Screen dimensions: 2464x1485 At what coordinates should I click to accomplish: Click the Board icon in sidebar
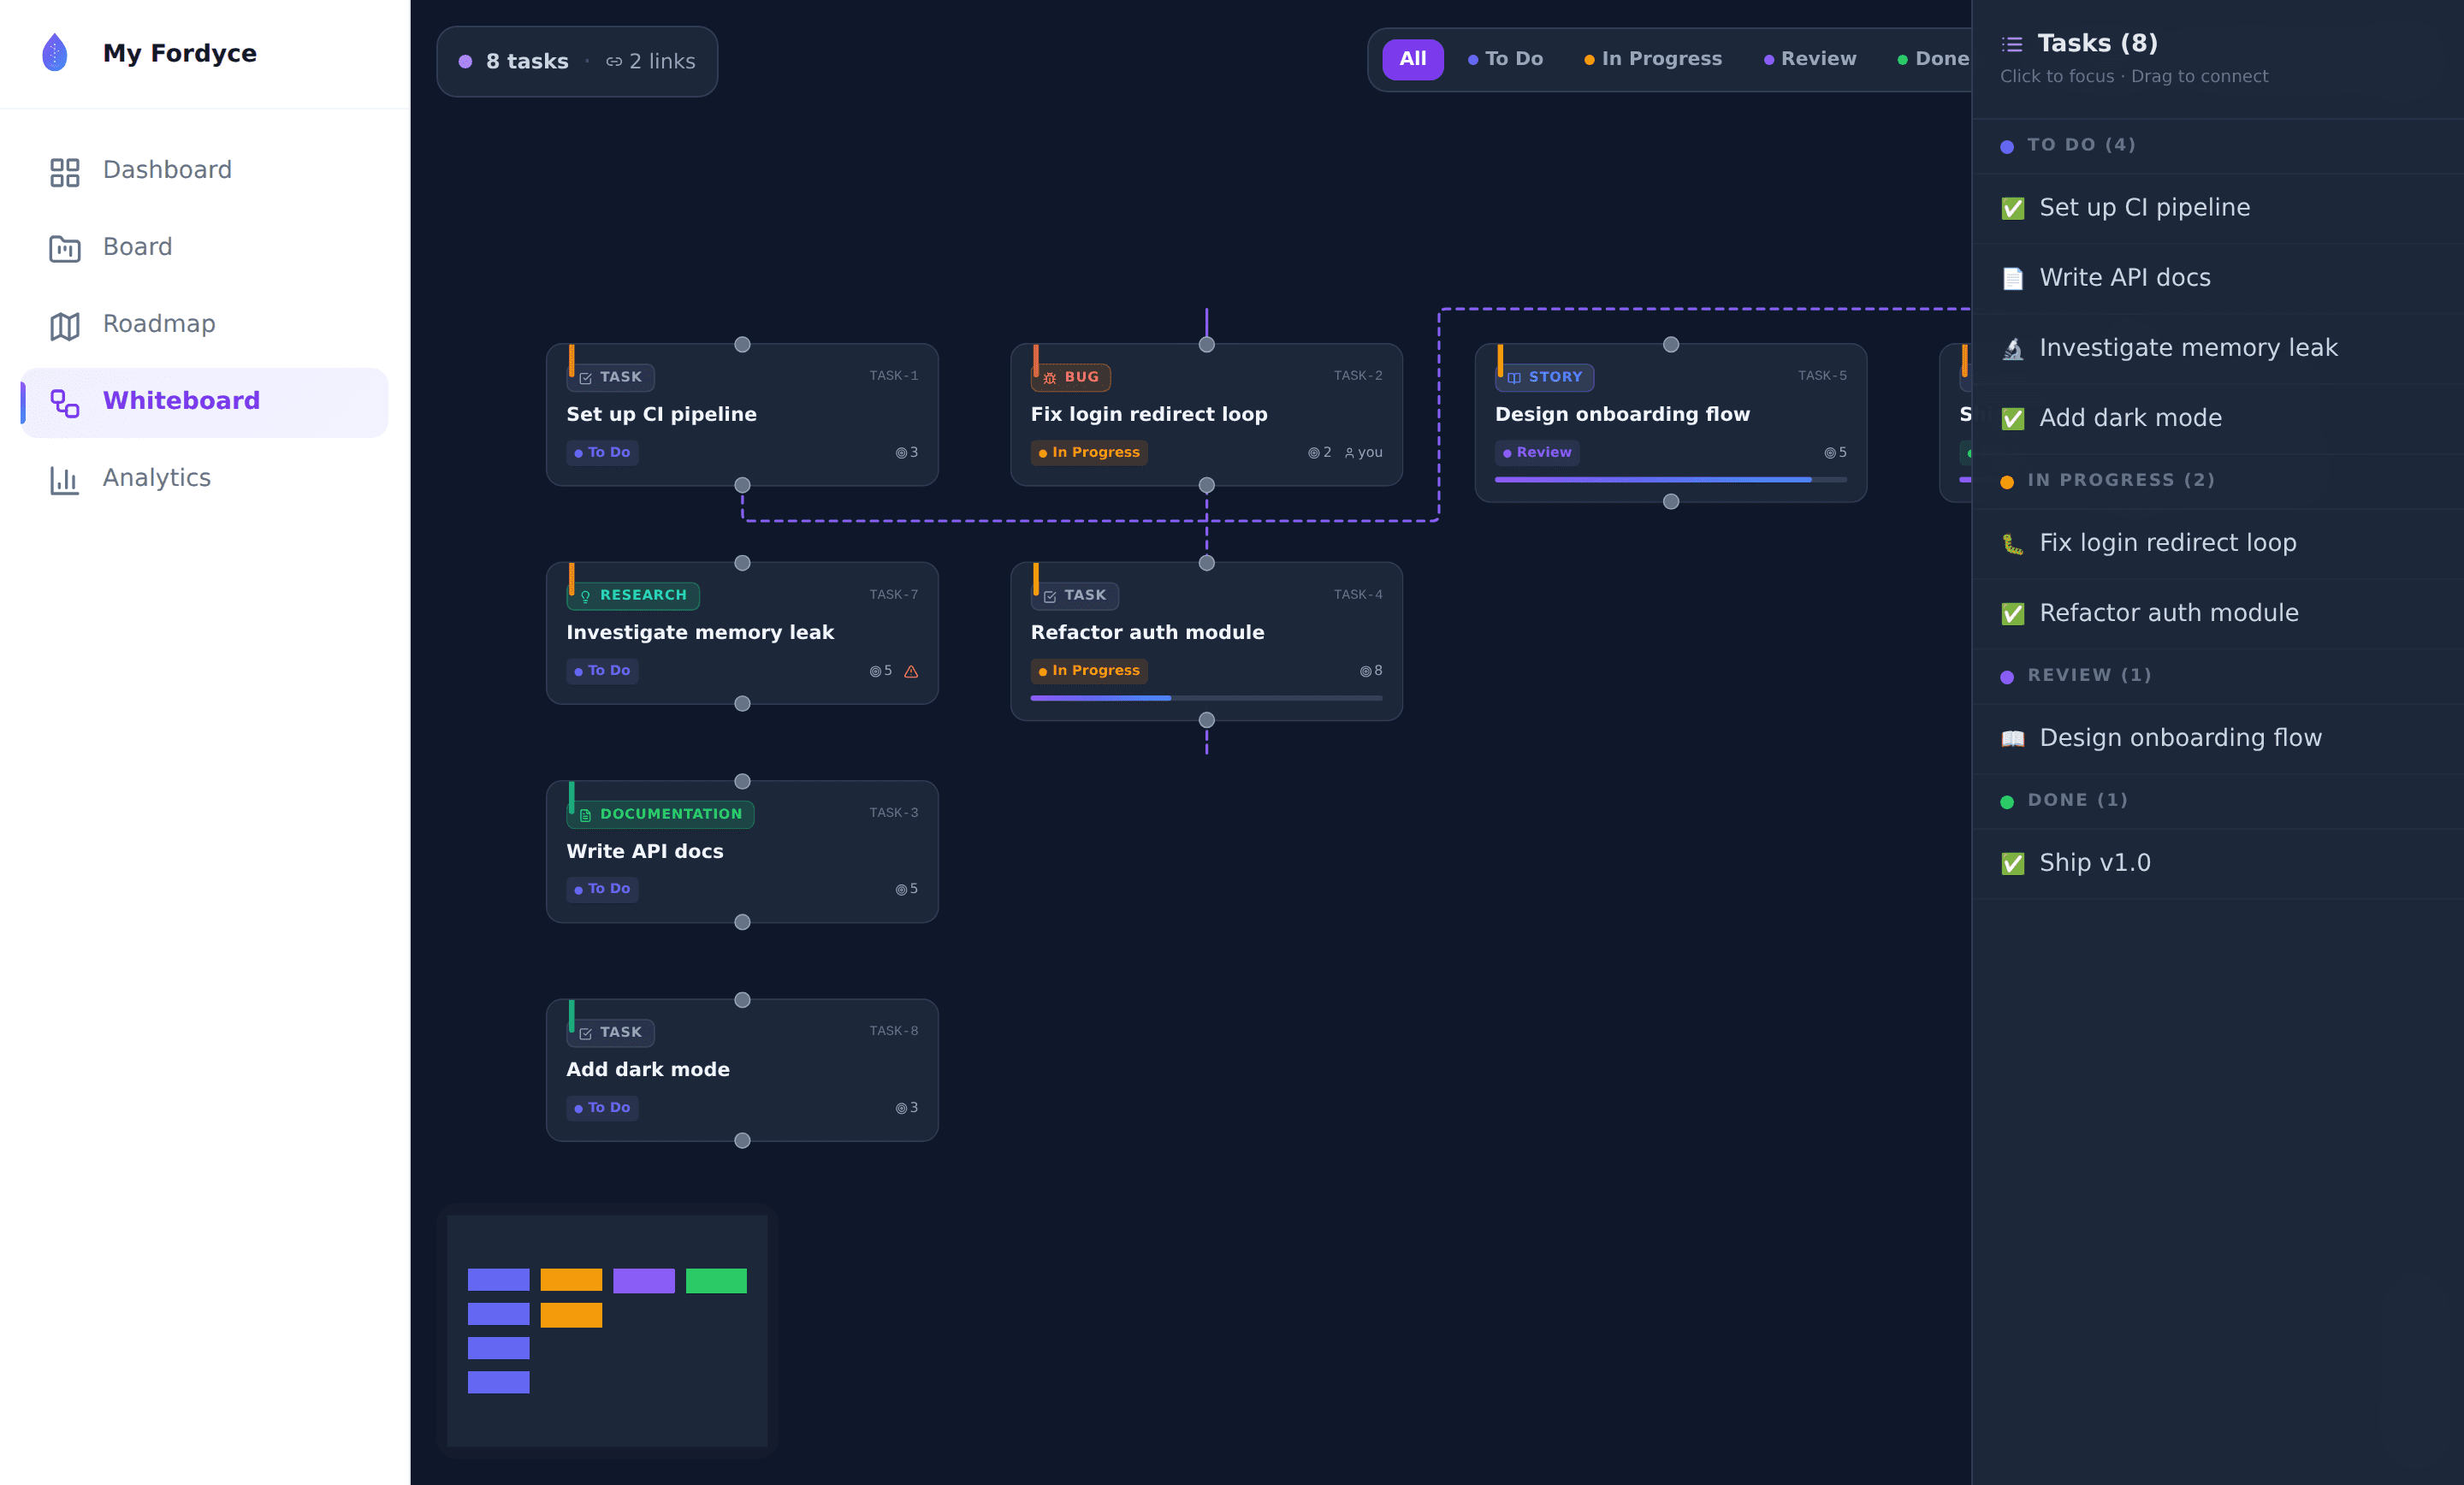click(x=65, y=248)
